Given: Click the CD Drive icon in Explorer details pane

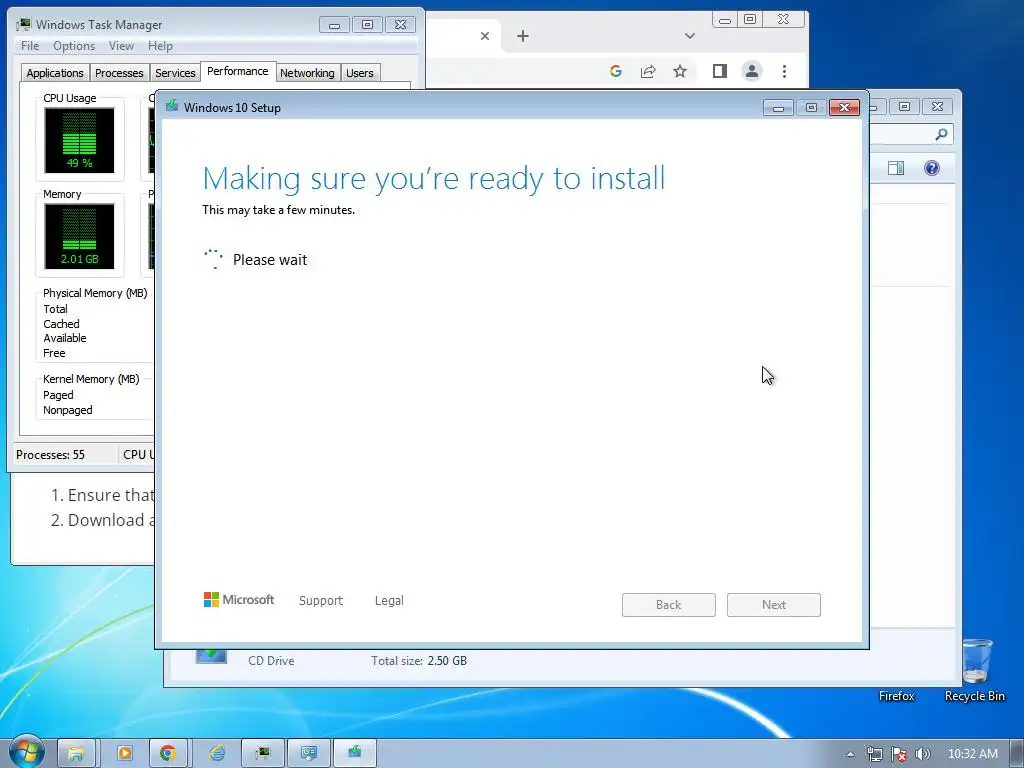Looking at the screenshot, I should point(211,656).
